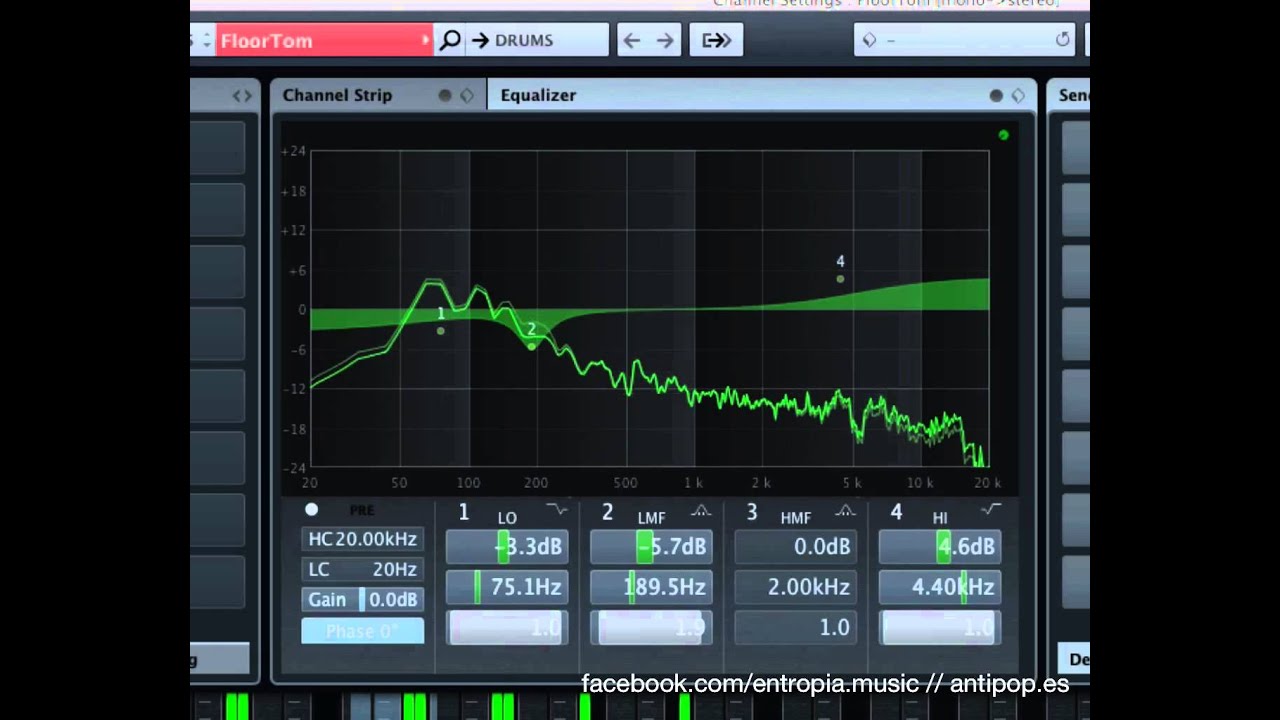This screenshot has width=1280, height=720.
Task: Open the DRUMS output routing selector
Action: tap(537, 40)
